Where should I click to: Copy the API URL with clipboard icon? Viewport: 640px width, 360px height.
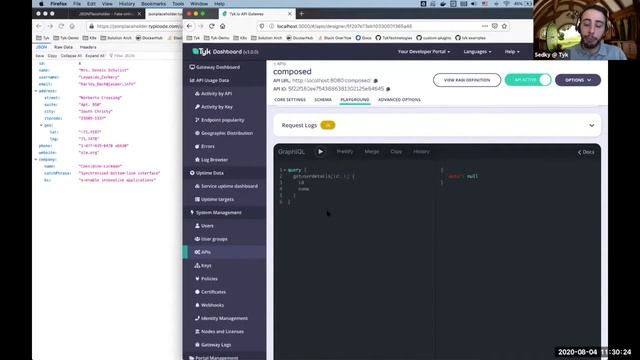click(376, 81)
